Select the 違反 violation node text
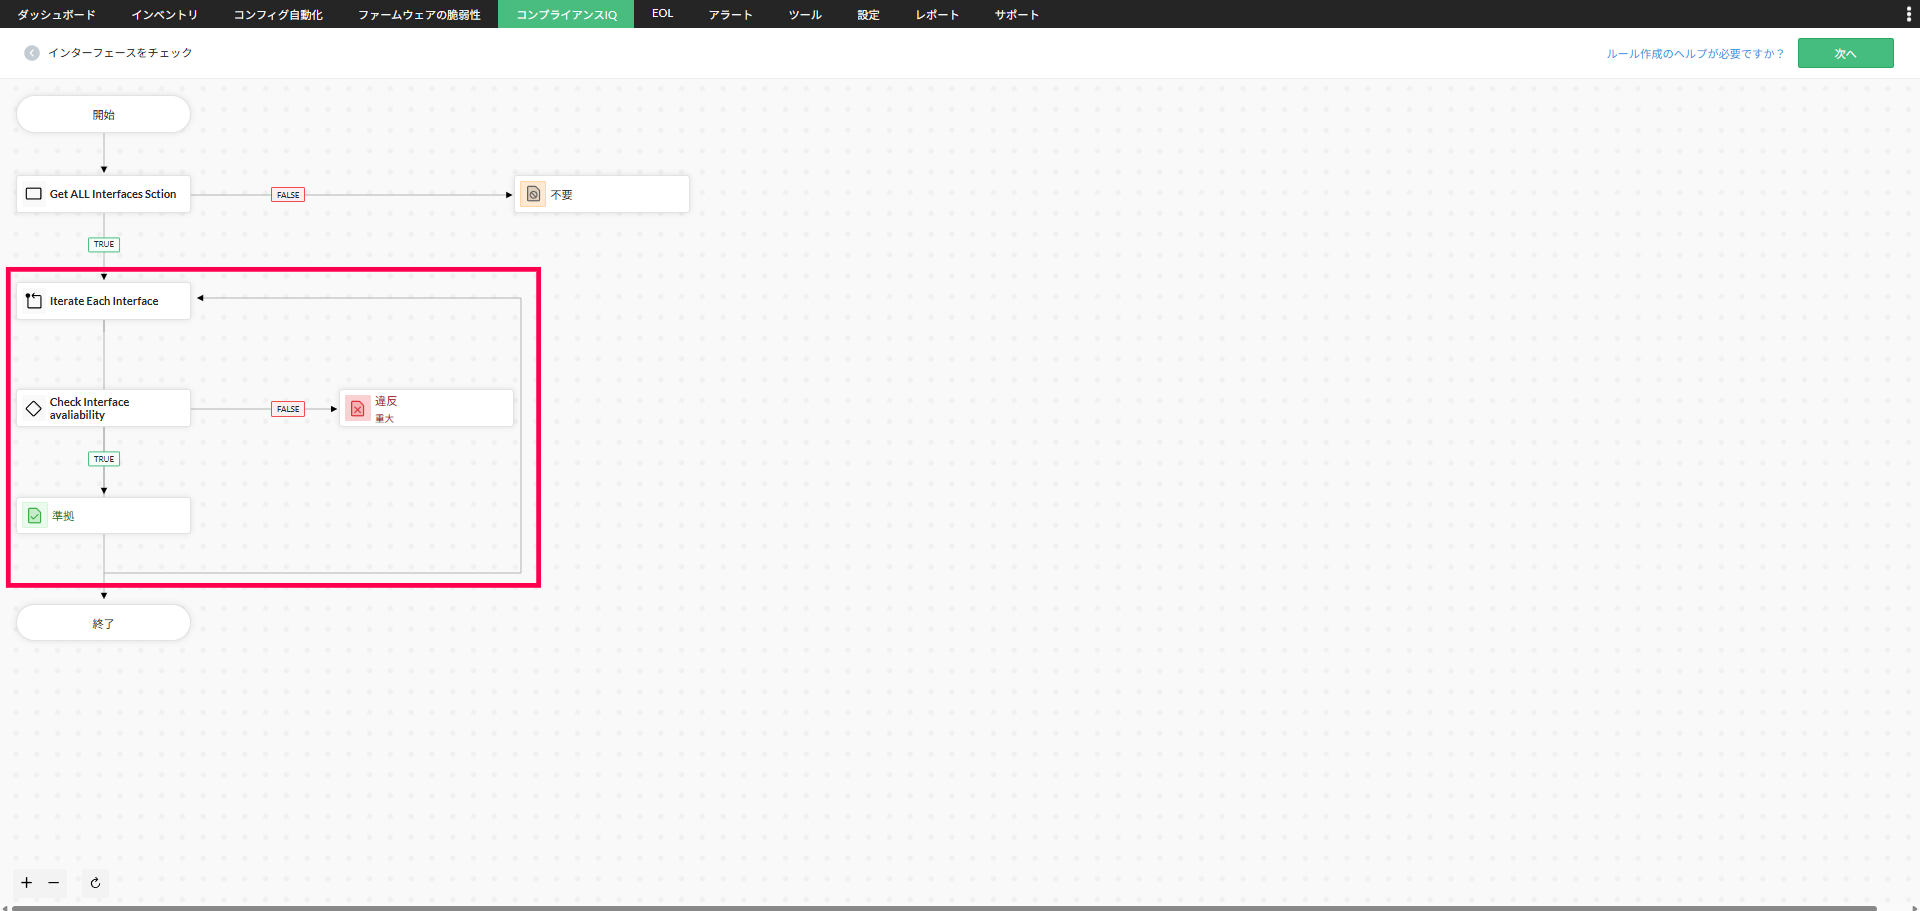The width and height of the screenshot is (1920, 911). tap(386, 401)
